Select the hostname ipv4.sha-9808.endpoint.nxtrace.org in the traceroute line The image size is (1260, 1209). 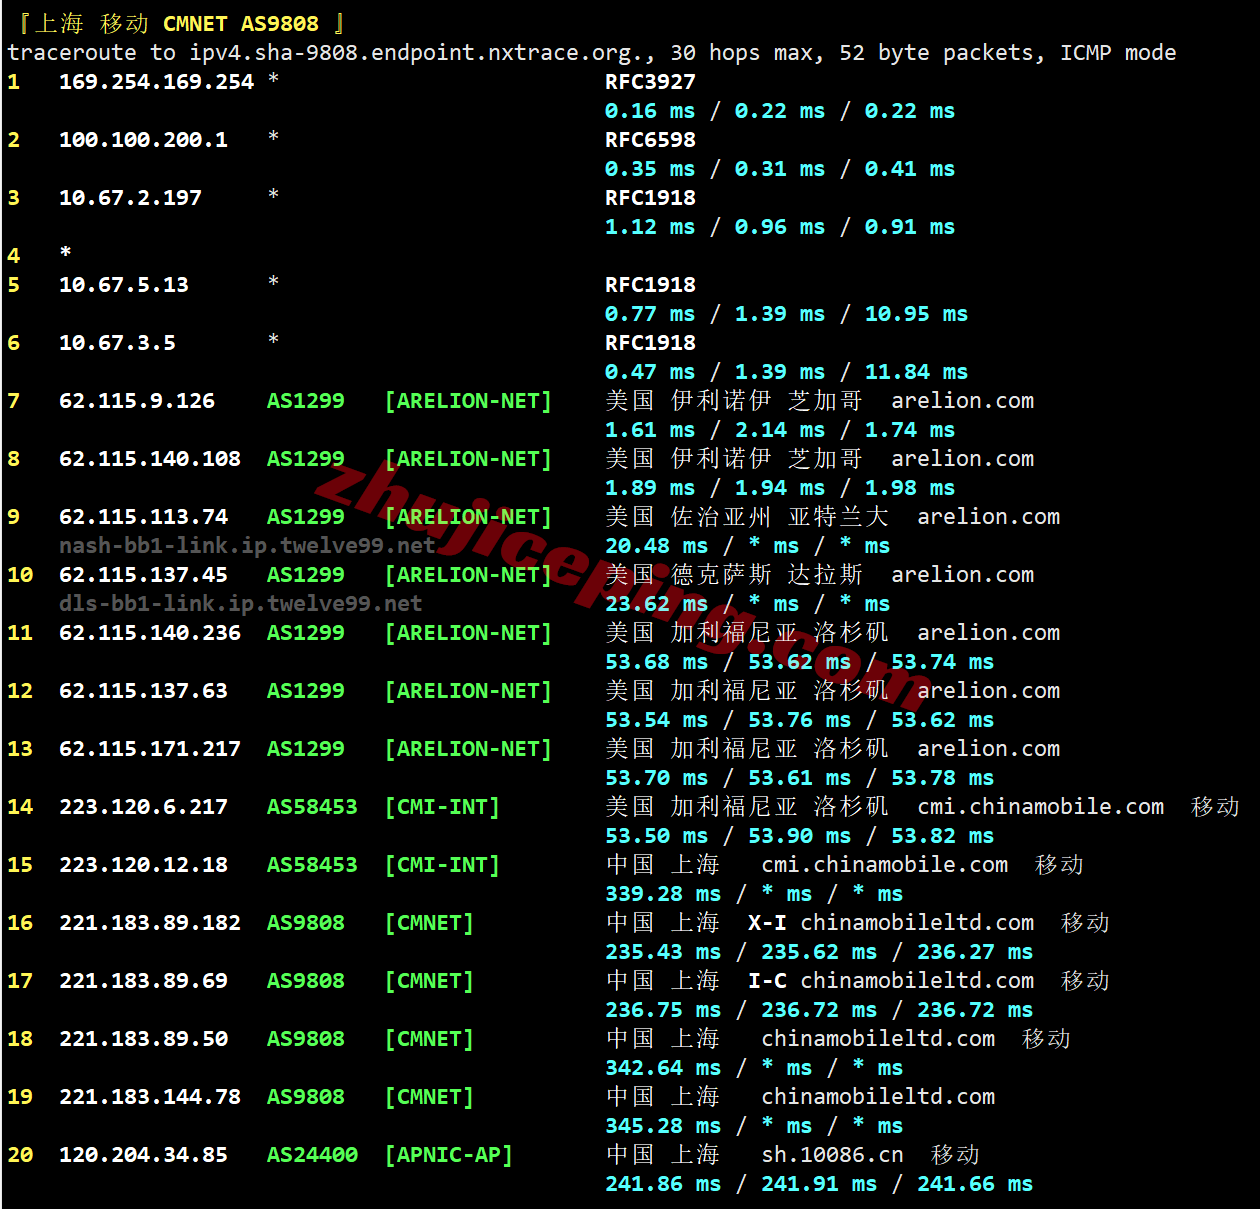416,53
